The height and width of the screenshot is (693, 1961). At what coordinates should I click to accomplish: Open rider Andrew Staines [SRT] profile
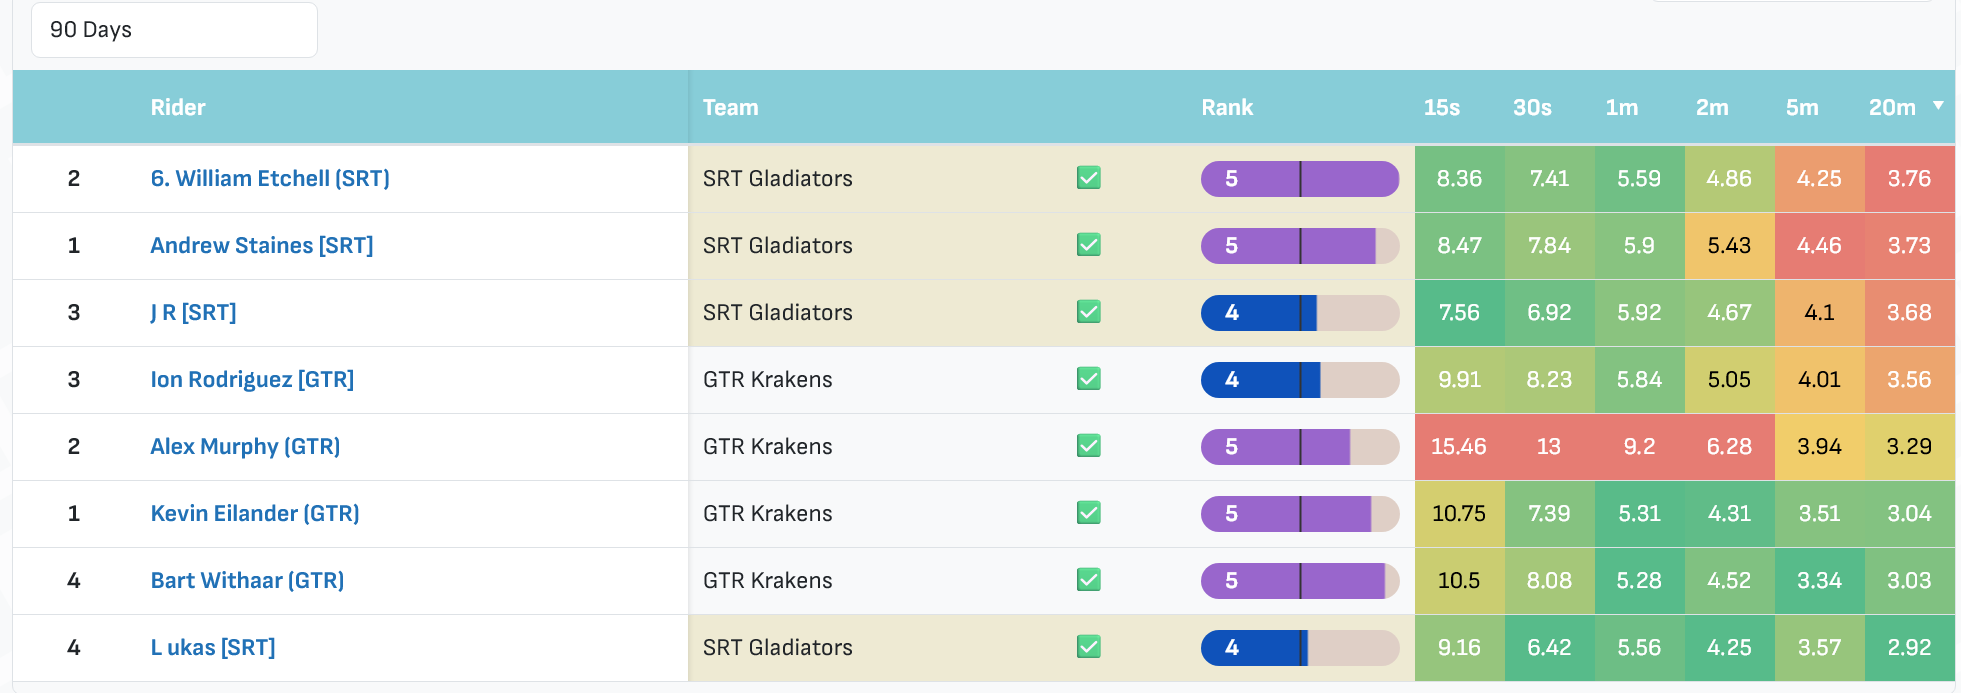(x=261, y=245)
